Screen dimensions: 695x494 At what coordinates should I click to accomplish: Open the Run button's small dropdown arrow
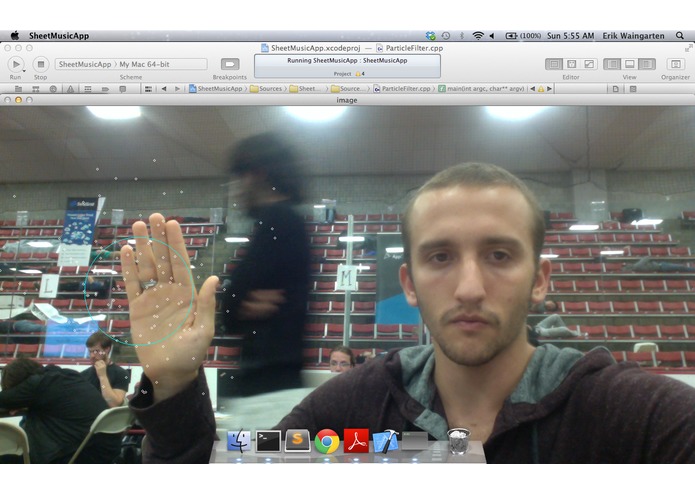(24, 70)
